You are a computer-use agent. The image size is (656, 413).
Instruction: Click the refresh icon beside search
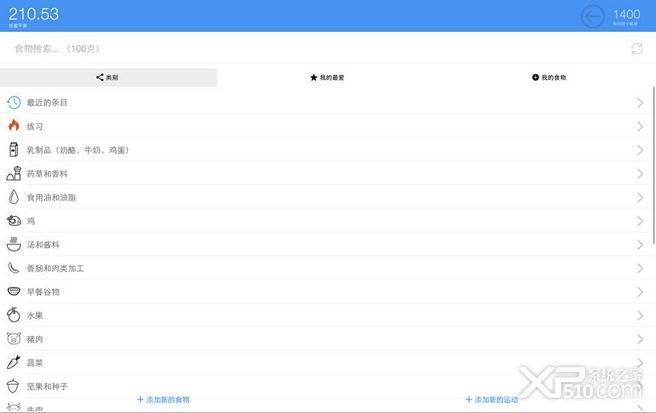[x=637, y=49]
